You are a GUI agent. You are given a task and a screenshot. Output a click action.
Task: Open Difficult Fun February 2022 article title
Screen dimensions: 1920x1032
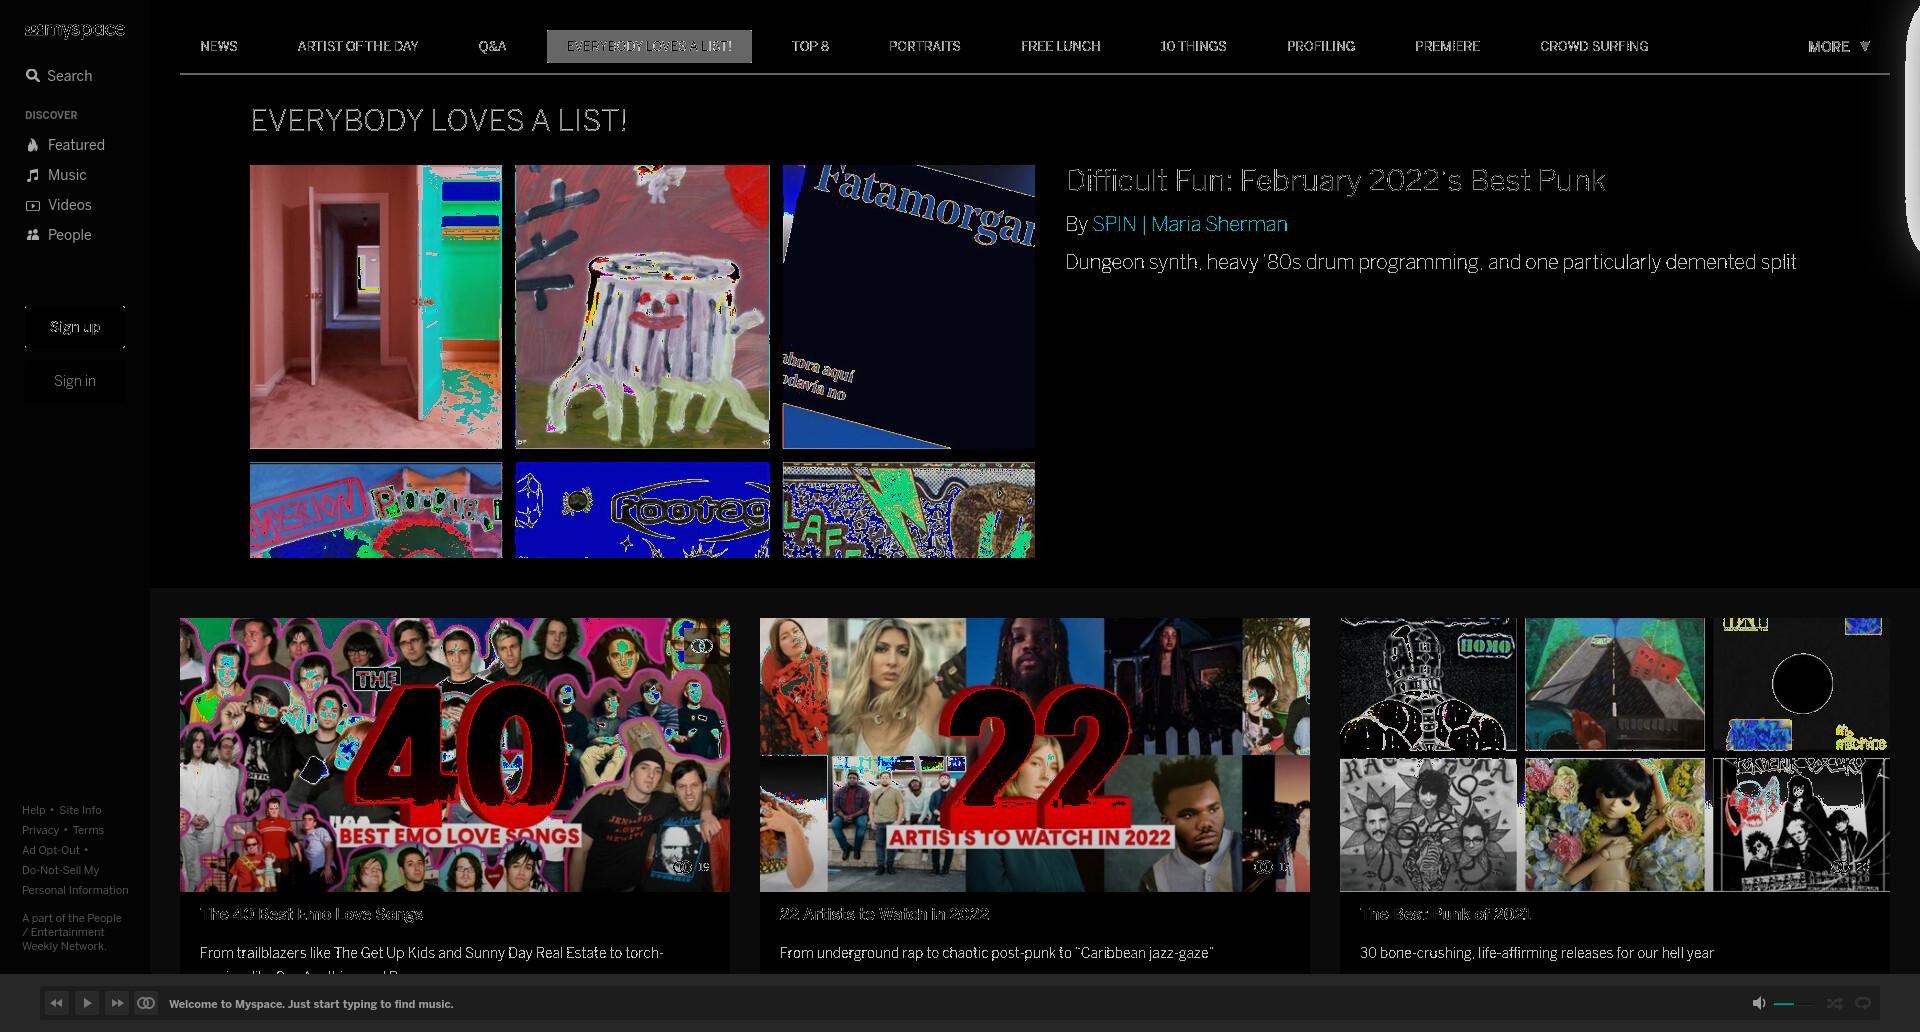coord(1336,180)
